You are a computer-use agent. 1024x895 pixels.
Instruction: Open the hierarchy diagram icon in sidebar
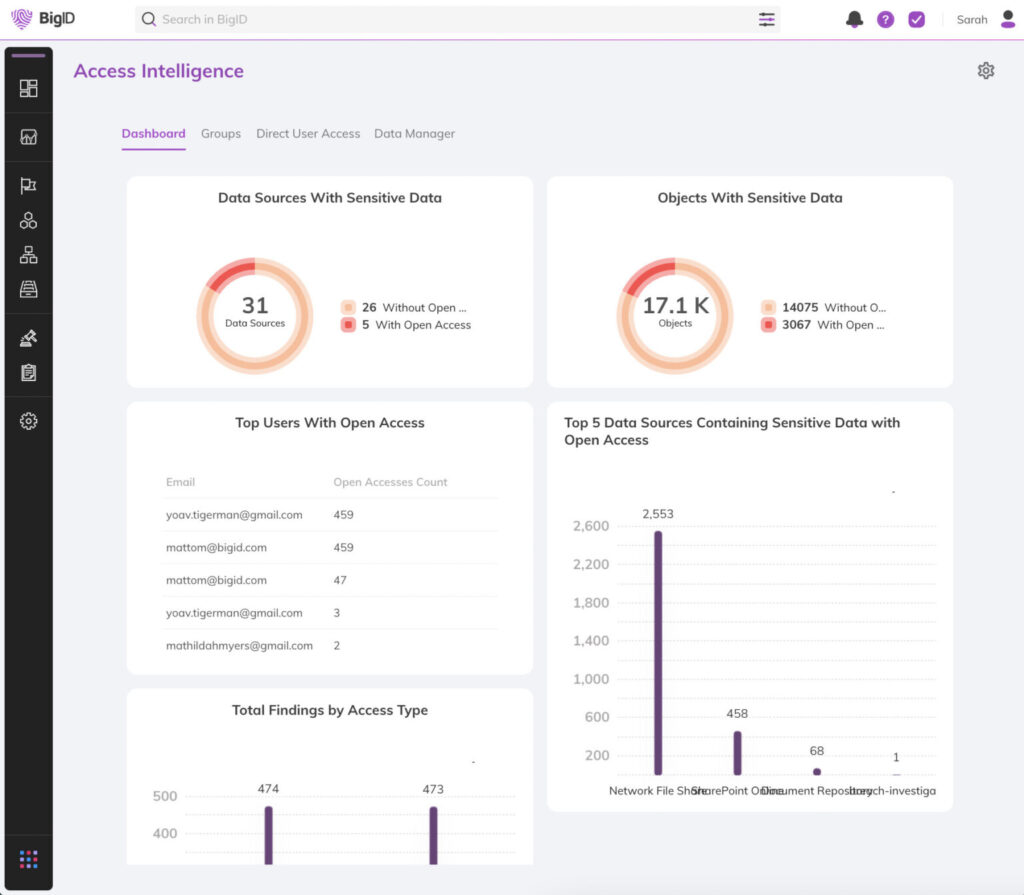pyautogui.click(x=28, y=255)
